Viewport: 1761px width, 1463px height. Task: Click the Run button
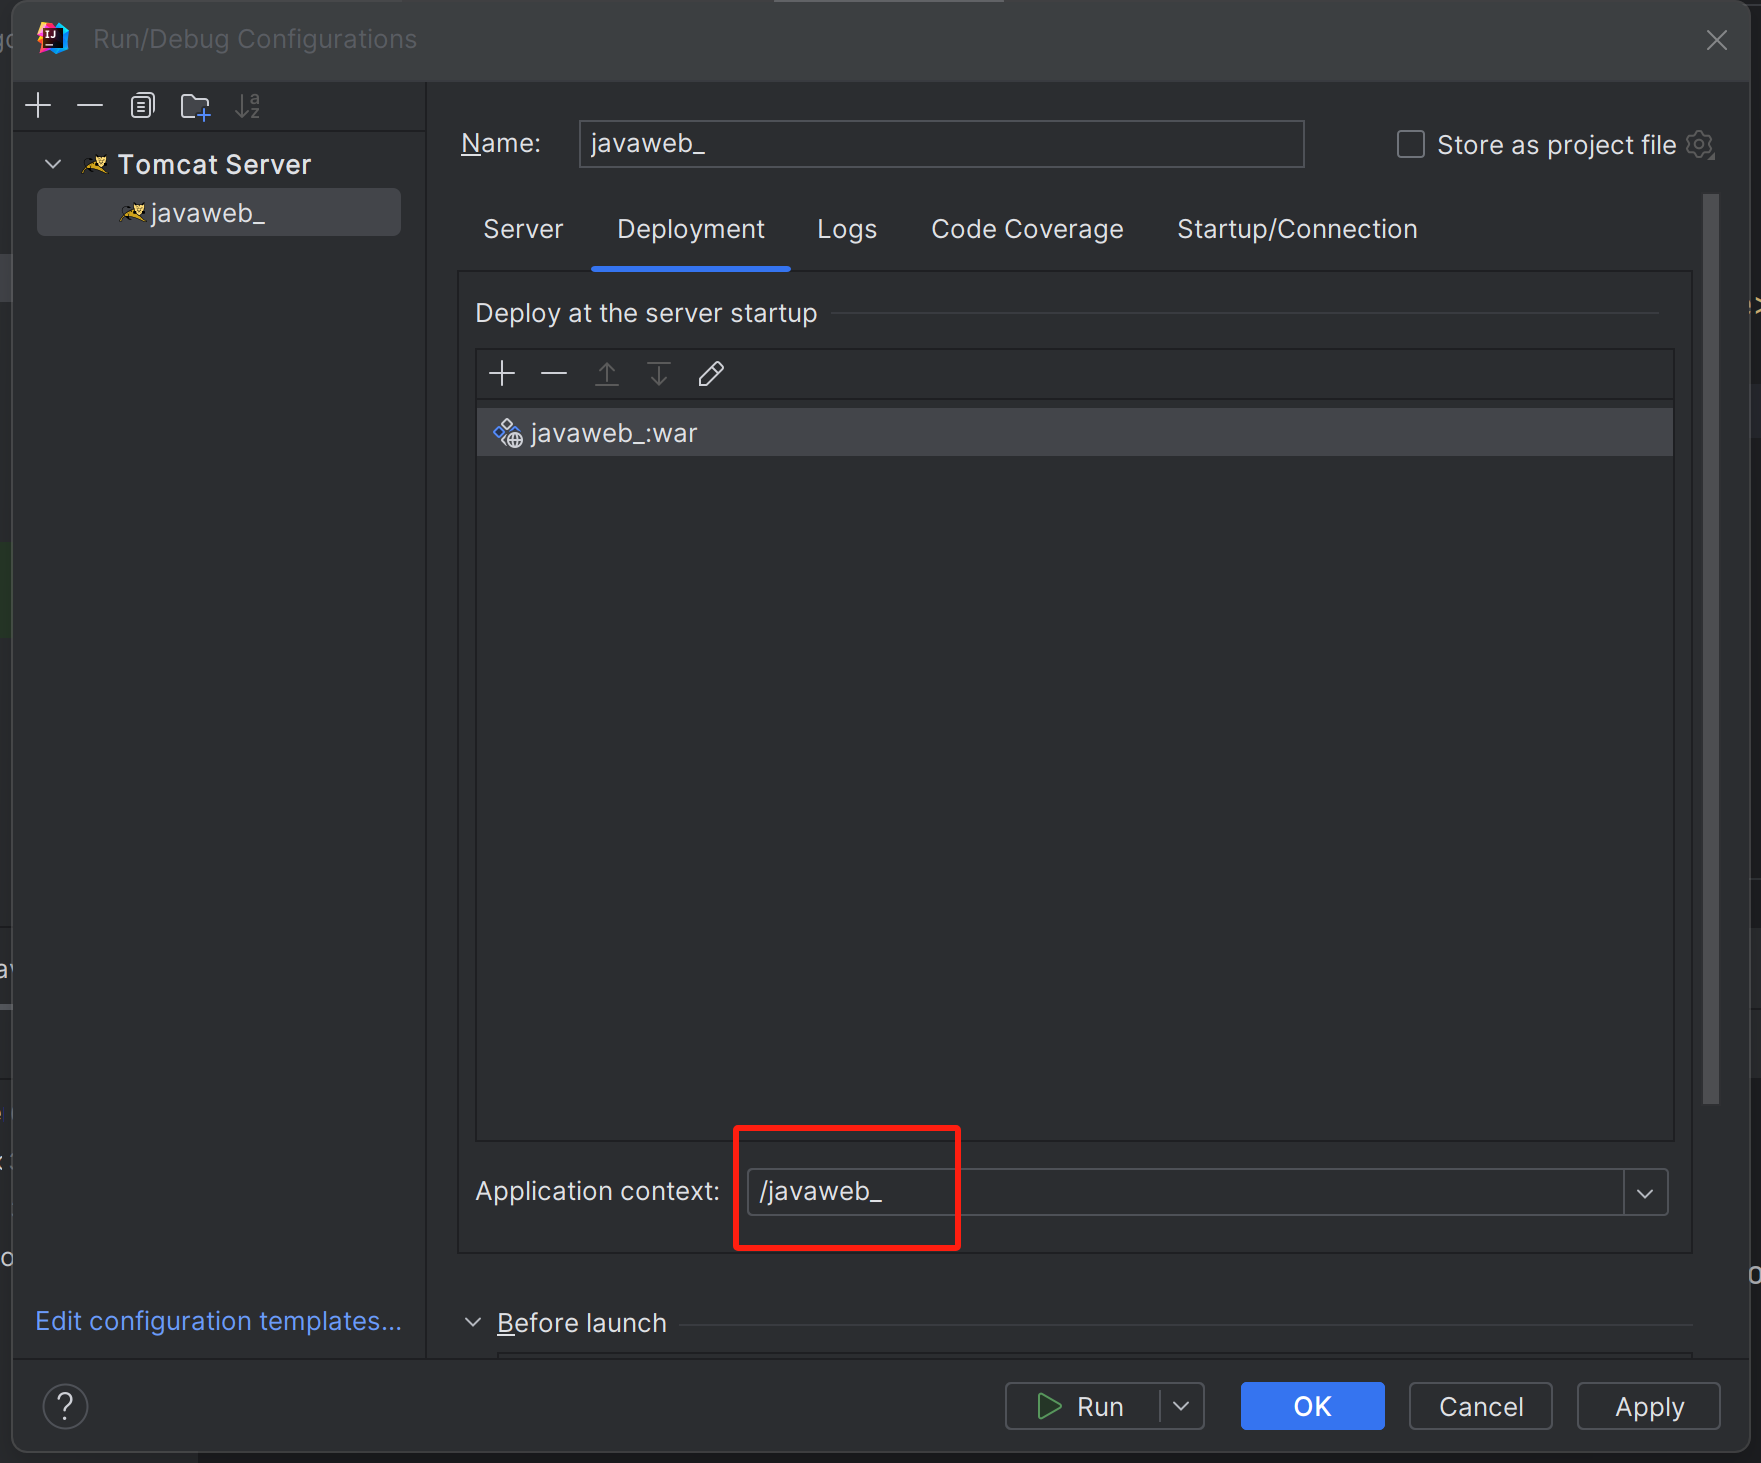1082,1406
